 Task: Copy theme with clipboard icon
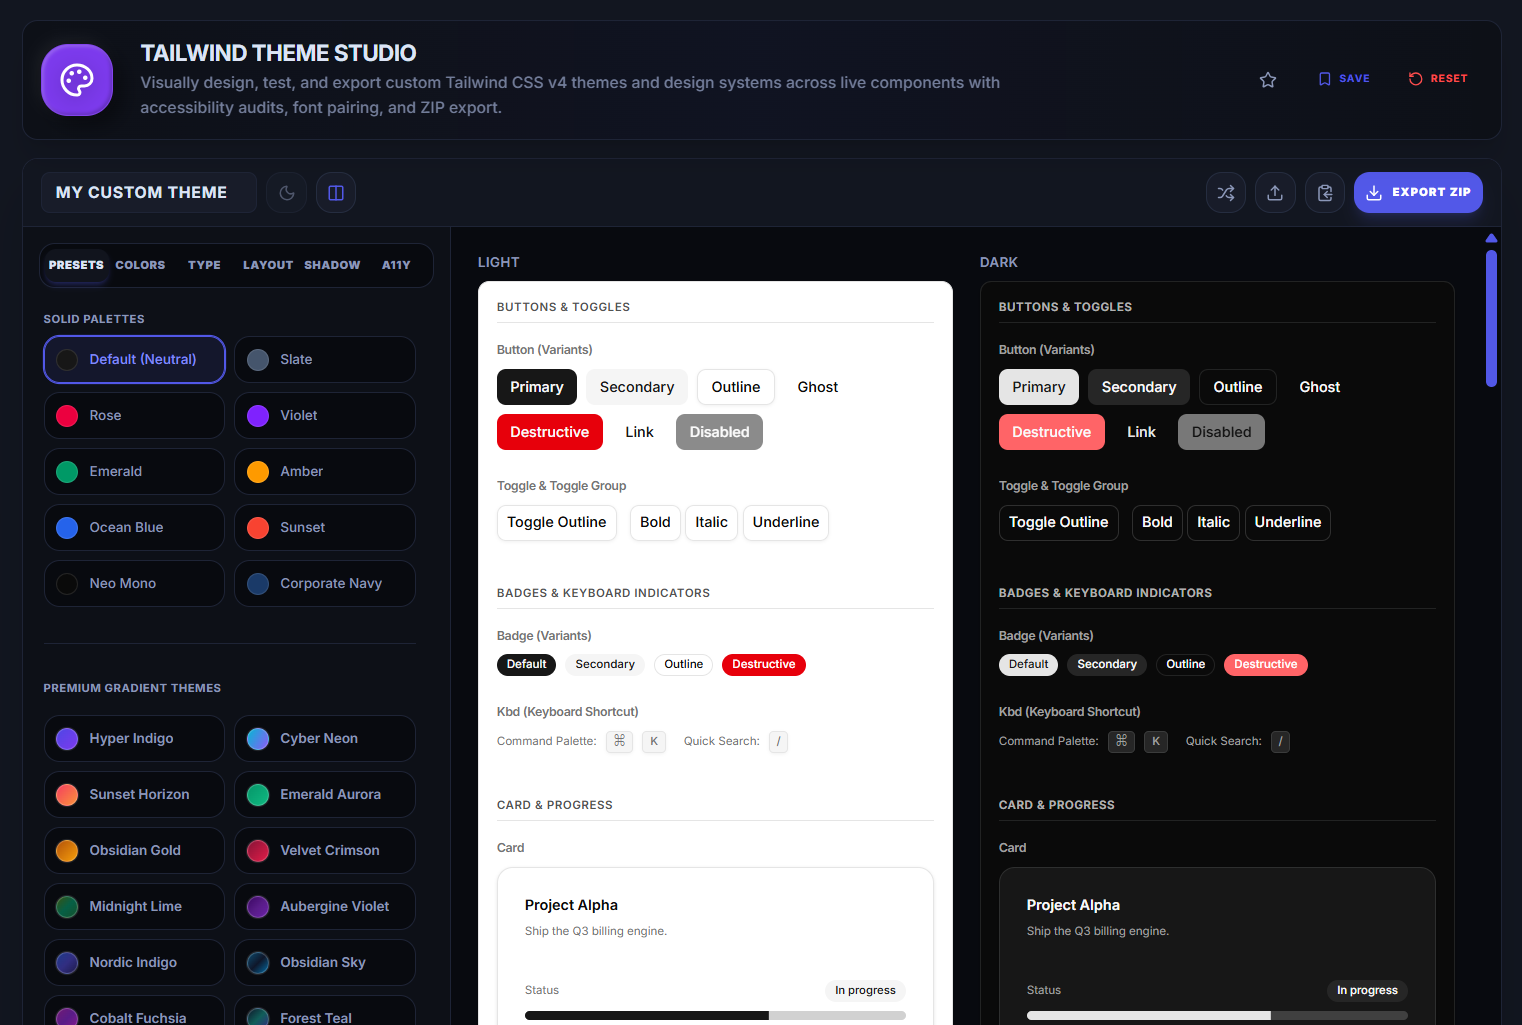point(1325,193)
